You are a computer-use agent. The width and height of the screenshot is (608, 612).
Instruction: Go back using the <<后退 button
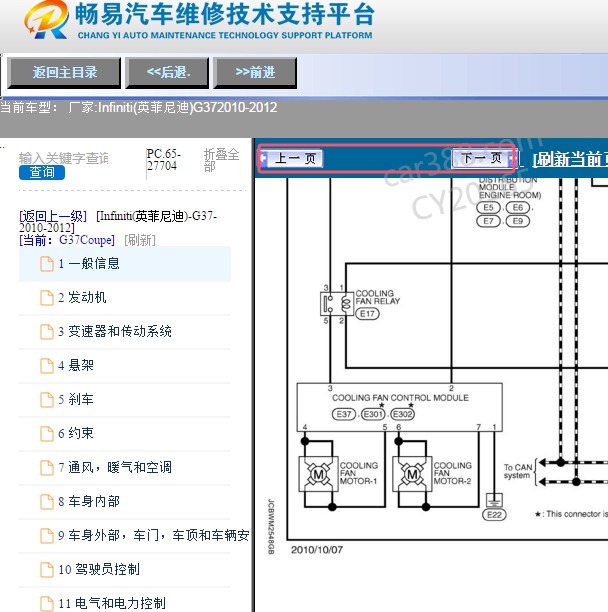(x=168, y=73)
